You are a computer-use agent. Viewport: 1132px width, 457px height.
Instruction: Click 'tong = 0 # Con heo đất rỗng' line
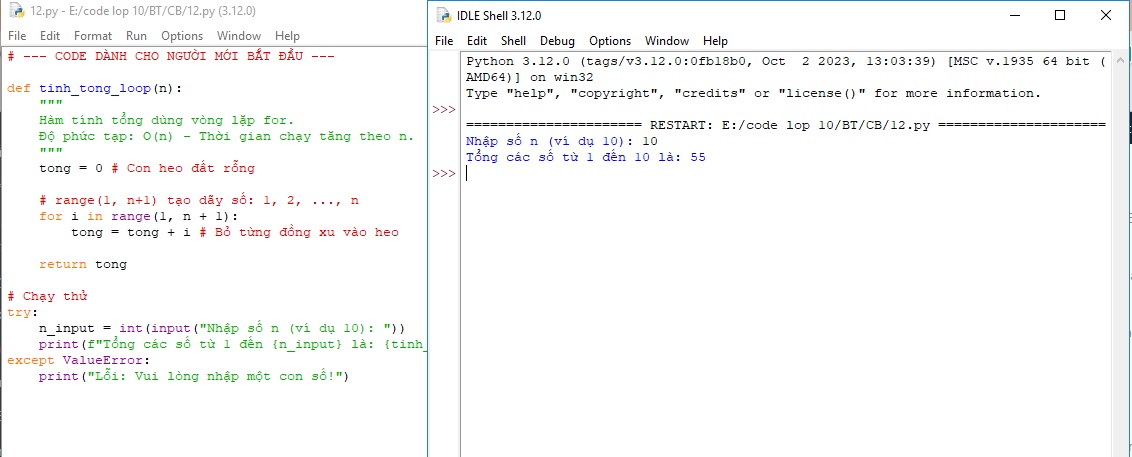(x=147, y=168)
